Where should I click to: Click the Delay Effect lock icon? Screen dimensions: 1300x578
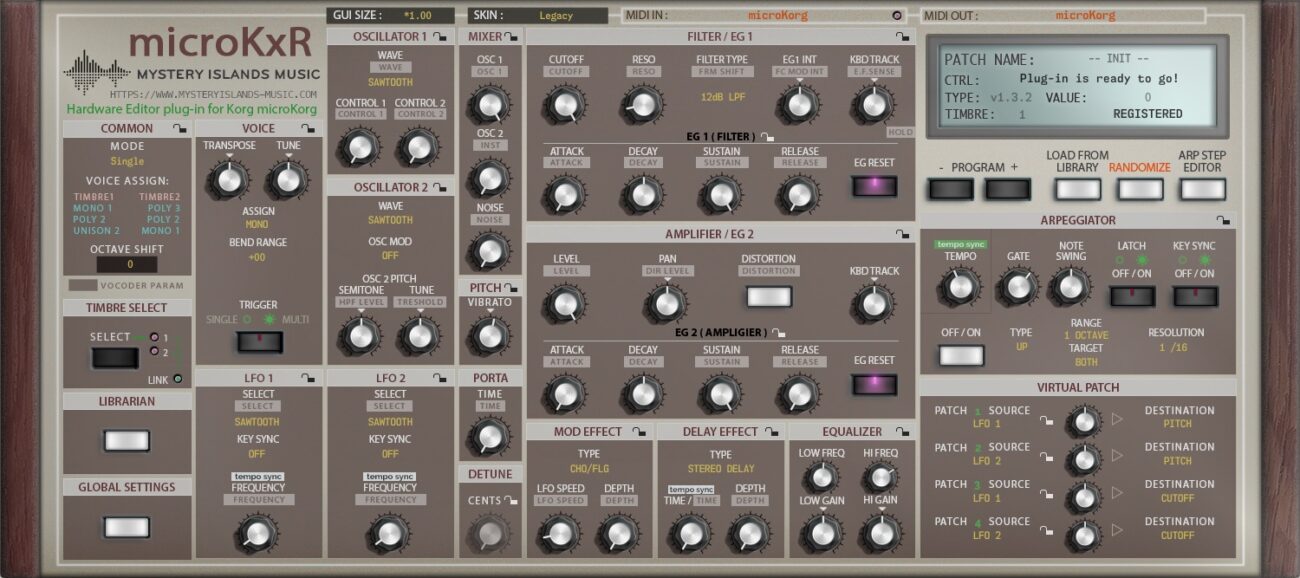pos(773,432)
